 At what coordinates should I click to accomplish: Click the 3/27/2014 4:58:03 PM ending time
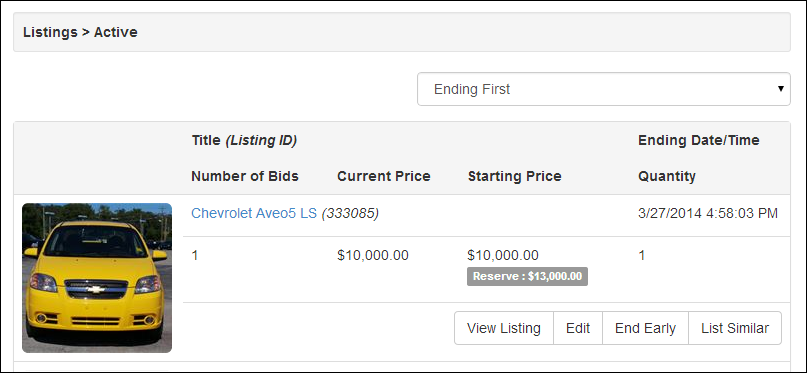[x=708, y=214]
